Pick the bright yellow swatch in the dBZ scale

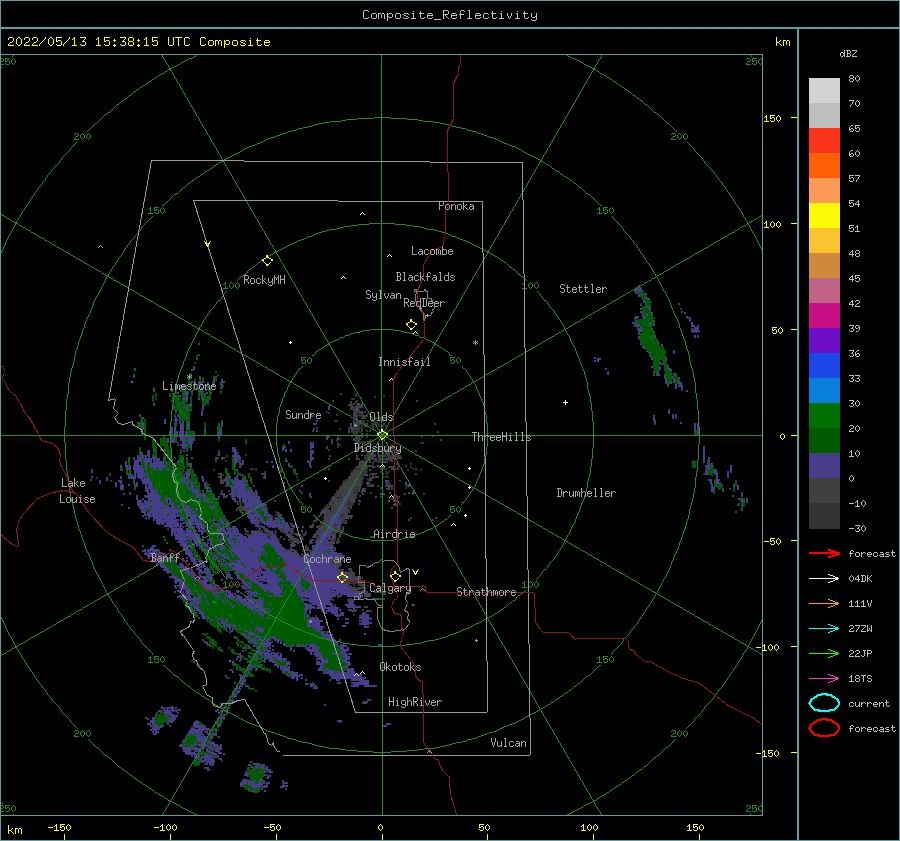pyautogui.click(x=824, y=215)
